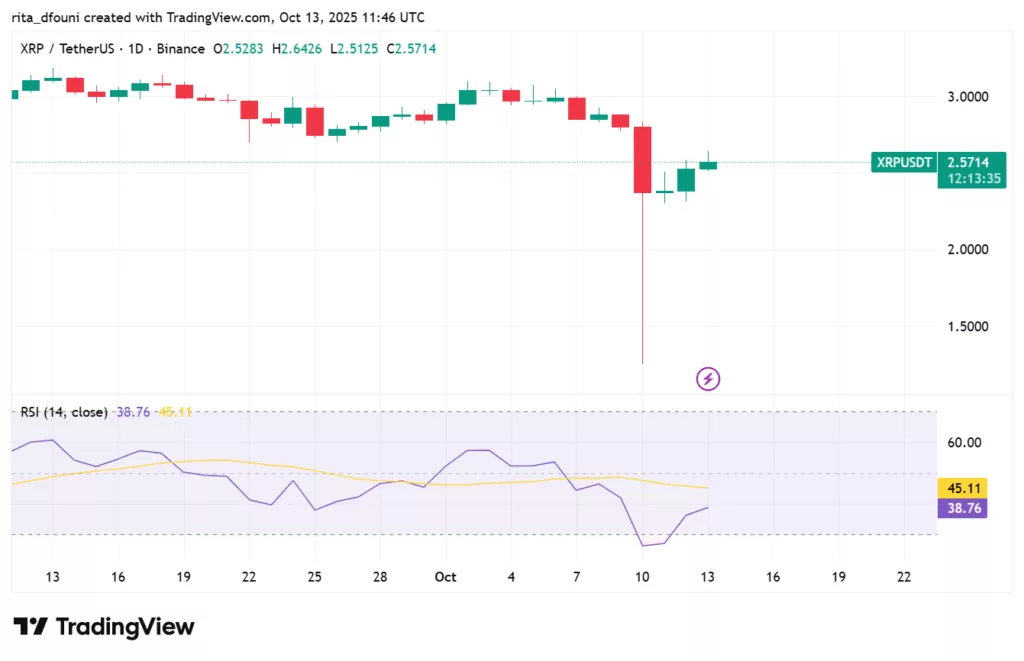Click the 3.0000 label on the price axis
This screenshot has width=1024, height=661.
click(966, 96)
